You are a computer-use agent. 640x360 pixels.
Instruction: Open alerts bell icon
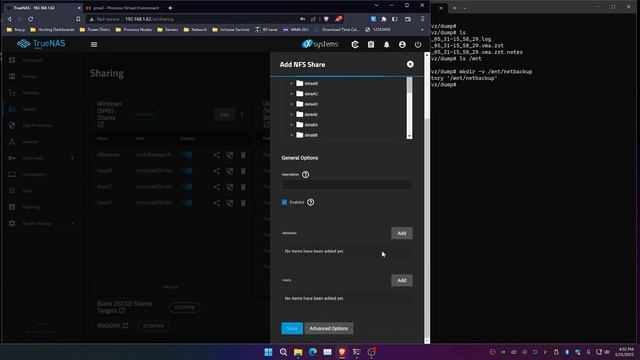pos(386,44)
